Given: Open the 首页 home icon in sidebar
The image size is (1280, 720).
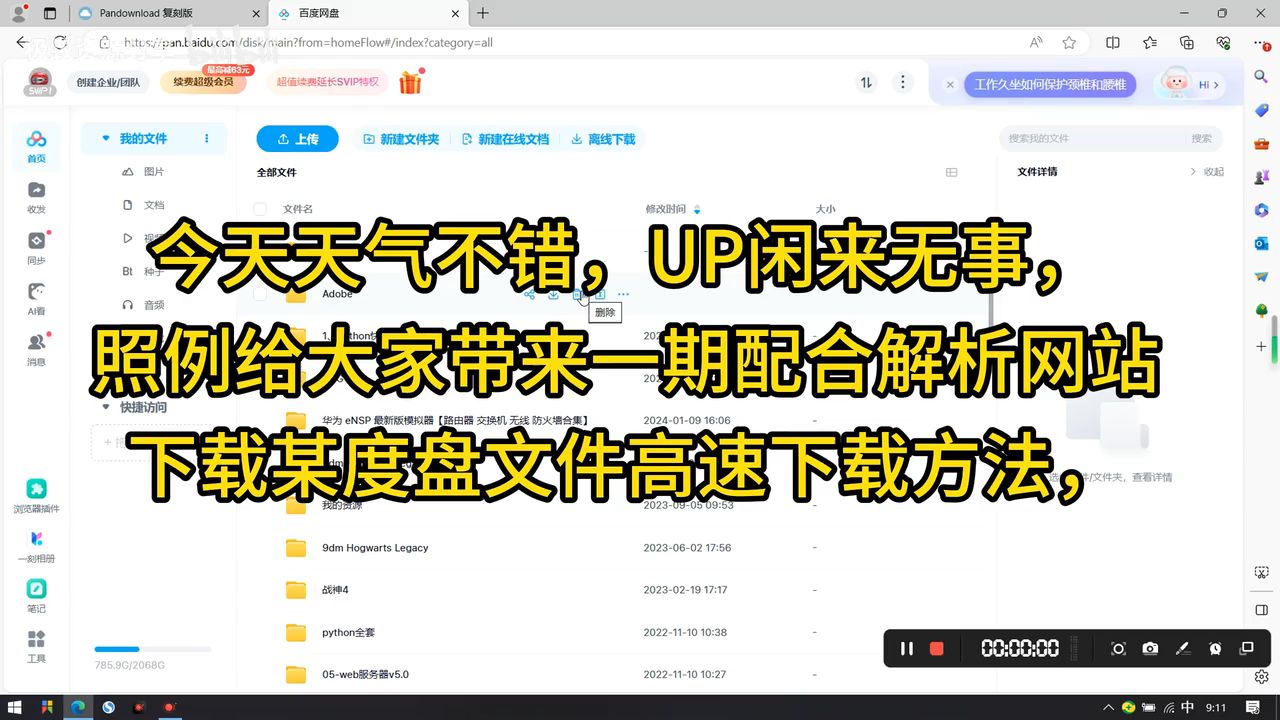Looking at the screenshot, I should tap(36, 145).
